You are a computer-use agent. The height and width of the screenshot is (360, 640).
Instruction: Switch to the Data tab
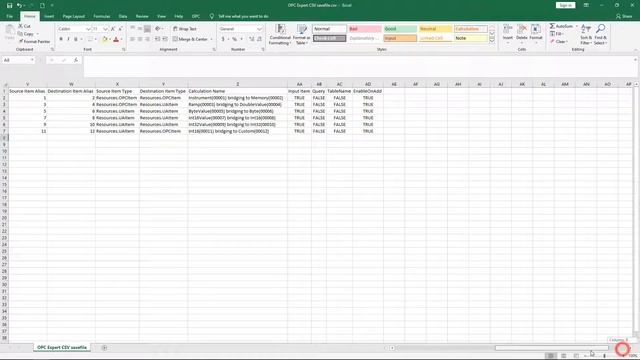123,16
